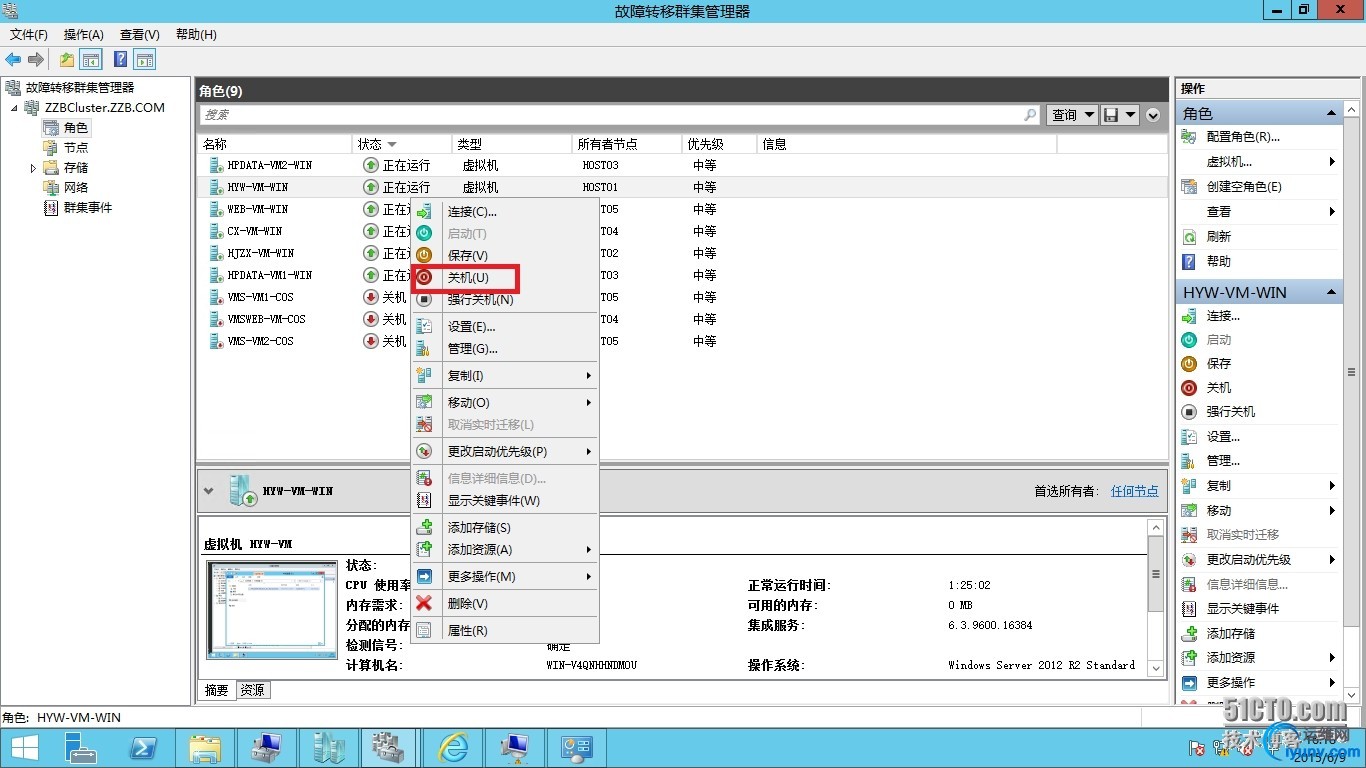Open 更多操作(M) submenu in the context menu

(x=505, y=576)
